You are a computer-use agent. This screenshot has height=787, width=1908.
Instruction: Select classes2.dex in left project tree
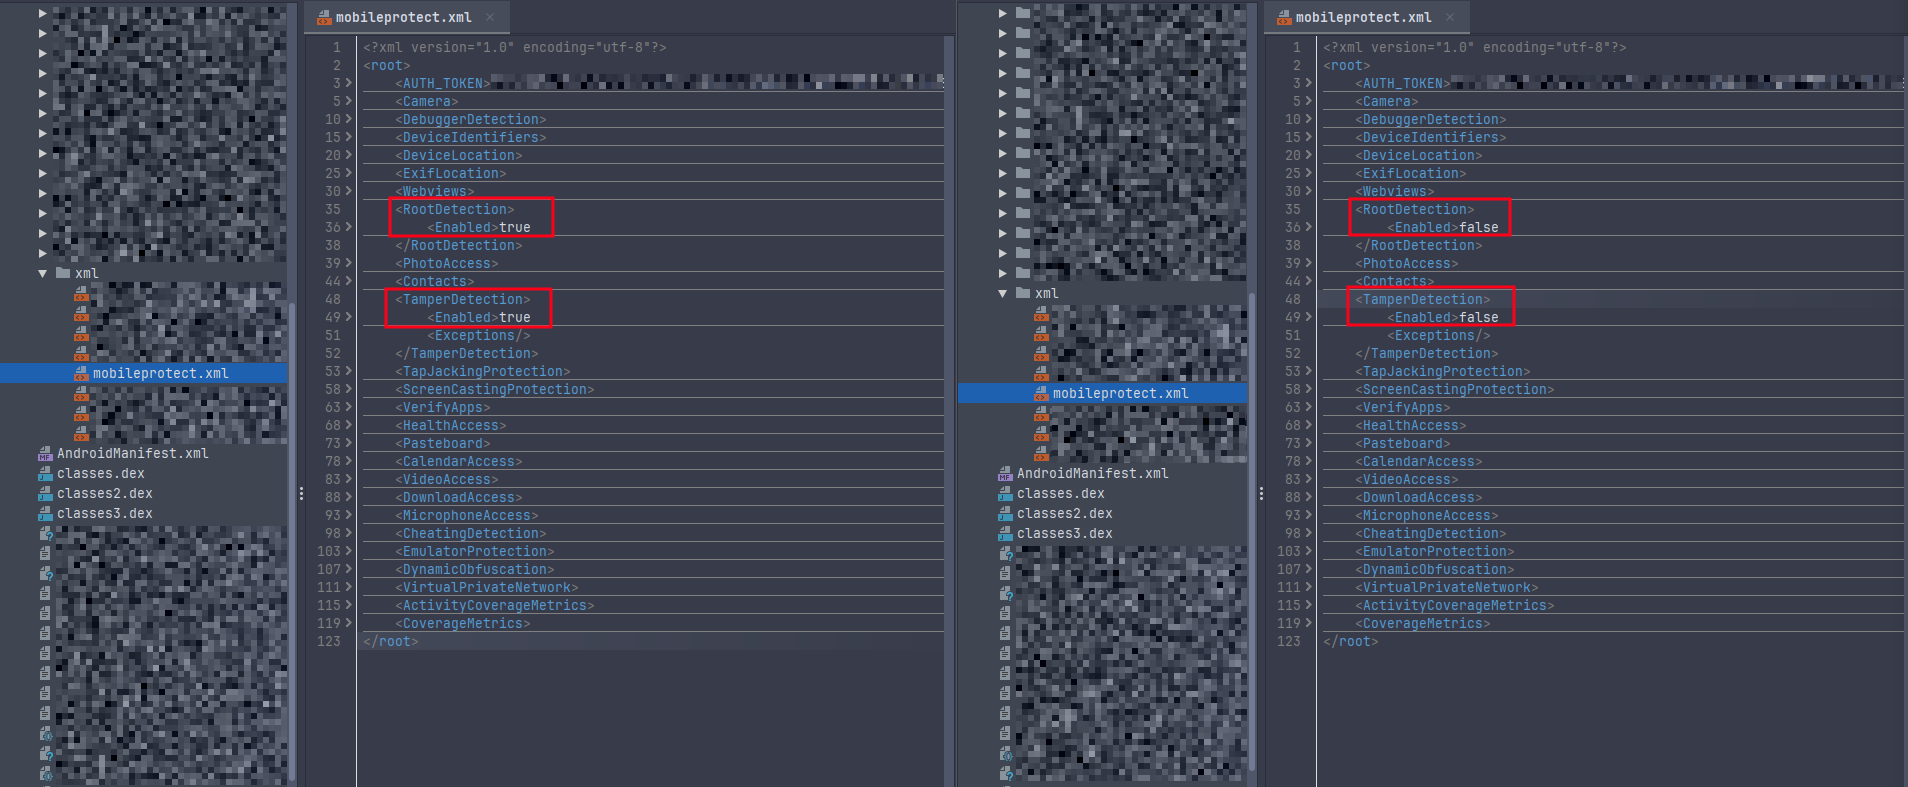pos(105,493)
